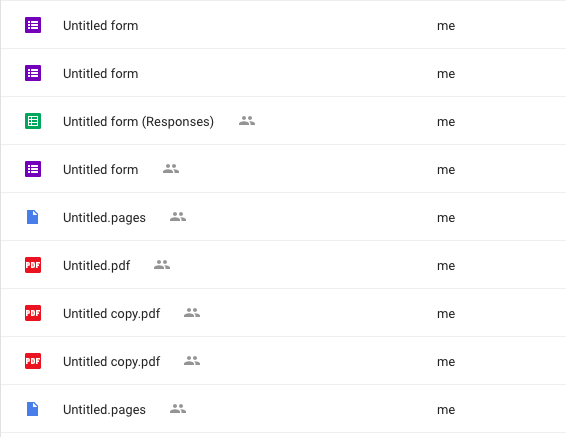This screenshot has width=566, height=437.
Task: Select the Untitled form name with shared badge
Action: click(x=101, y=170)
